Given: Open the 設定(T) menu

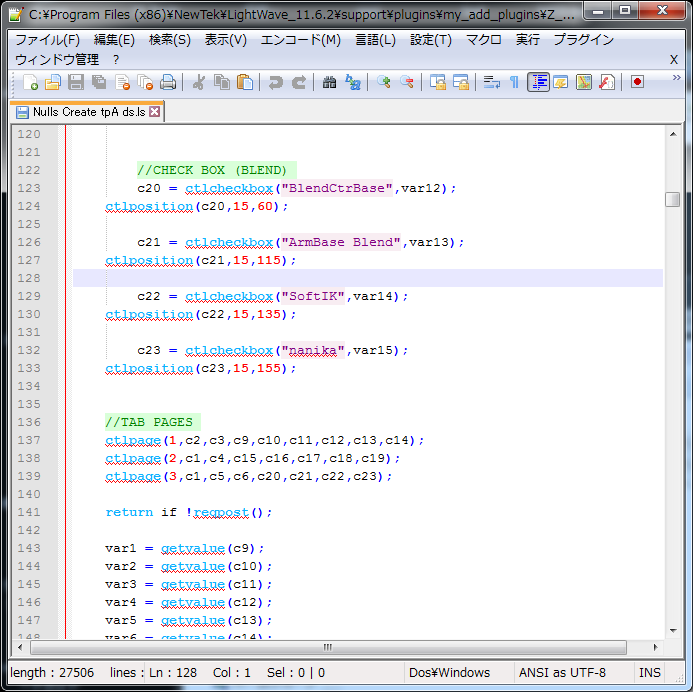Looking at the screenshot, I should (431, 40).
